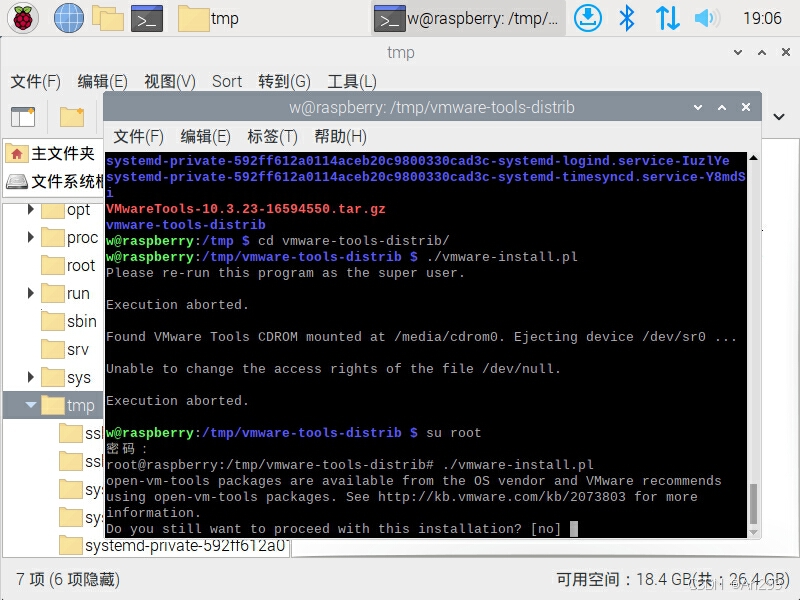Image resolution: width=800 pixels, height=600 pixels.
Task: Expand the proc folder in tree
Action: [31, 237]
